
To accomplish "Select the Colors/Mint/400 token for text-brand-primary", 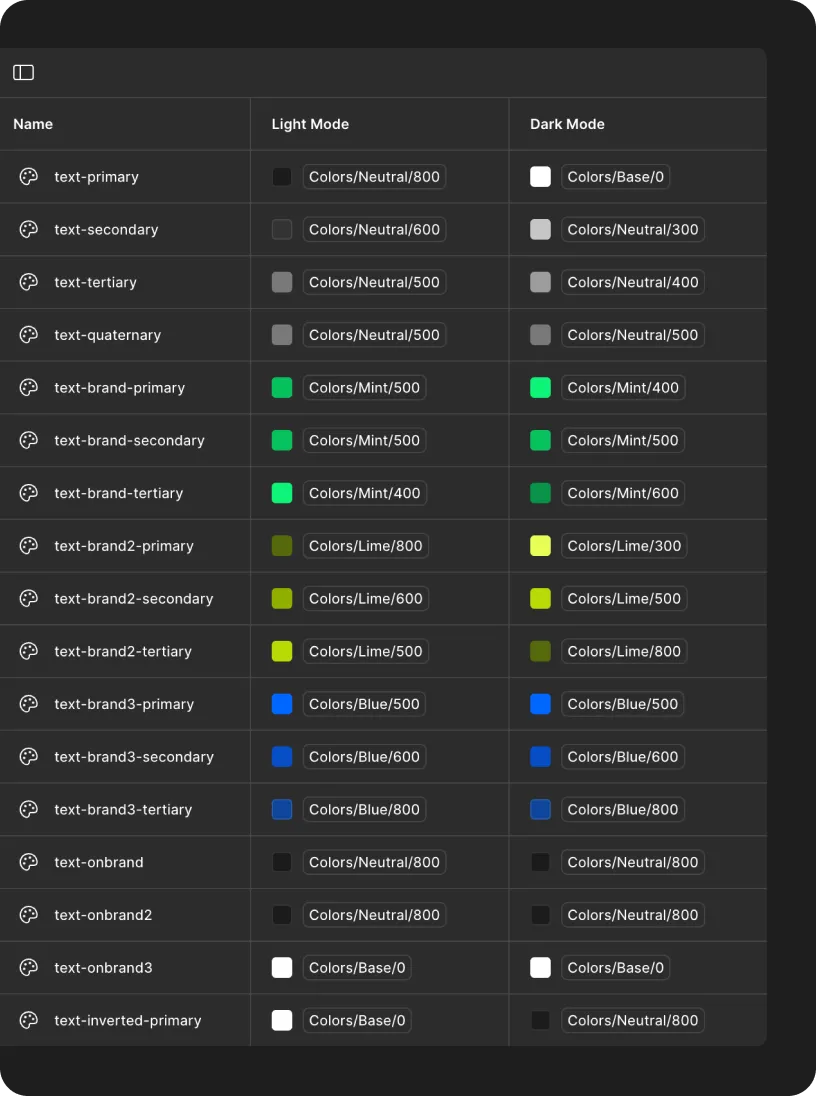I will click(623, 387).
